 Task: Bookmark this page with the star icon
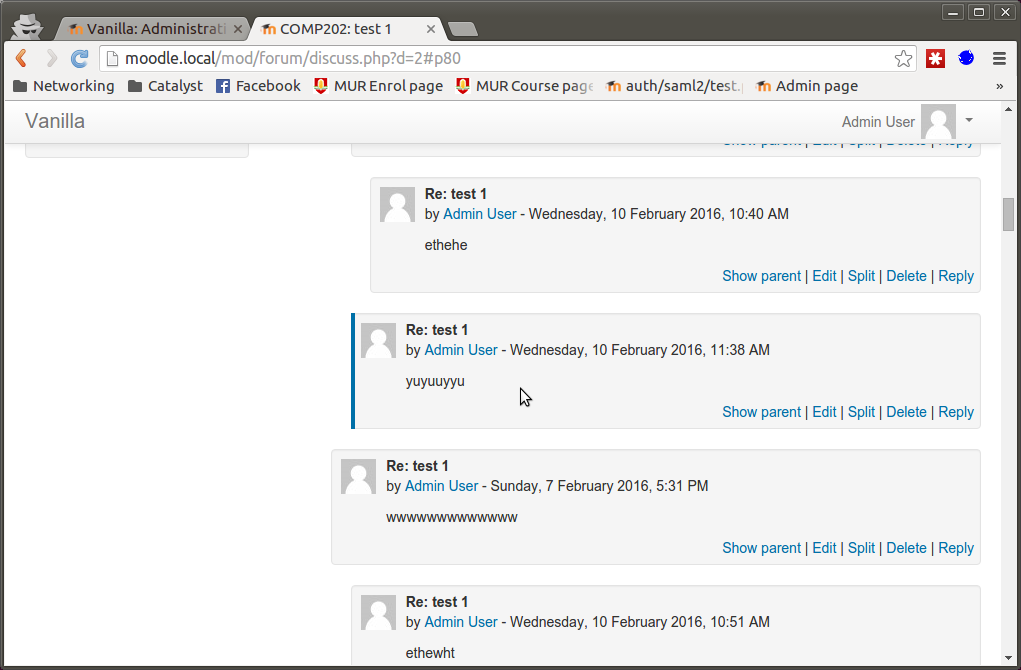903,59
